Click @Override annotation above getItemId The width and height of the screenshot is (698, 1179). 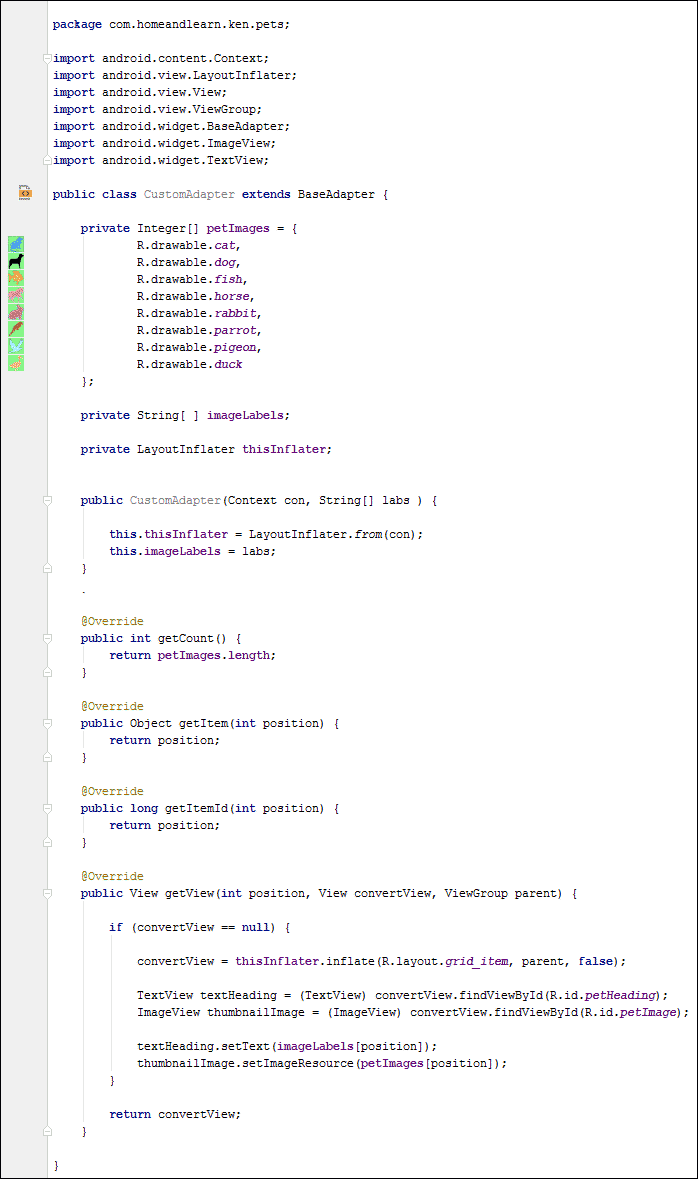point(112,791)
